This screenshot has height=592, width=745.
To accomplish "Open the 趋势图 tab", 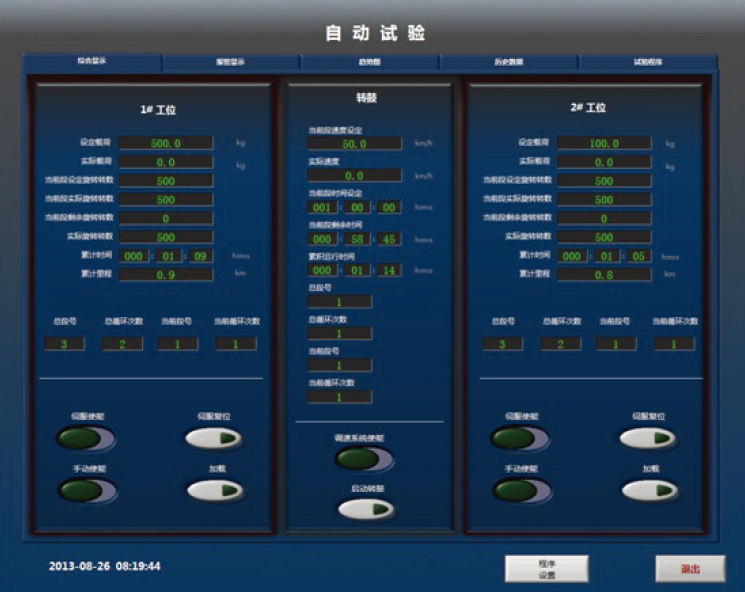I will point(369,62).
